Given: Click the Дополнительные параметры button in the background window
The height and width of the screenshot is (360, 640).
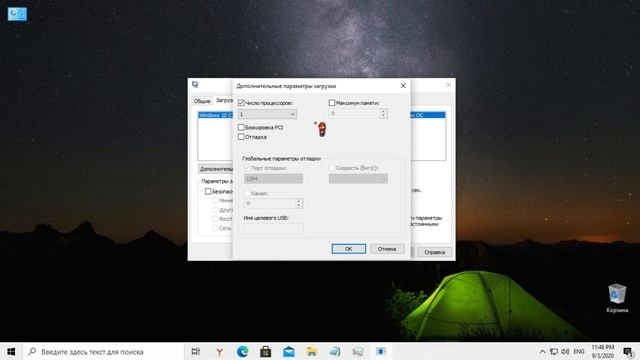Looking at the screenshot, I should click(216, 169).
